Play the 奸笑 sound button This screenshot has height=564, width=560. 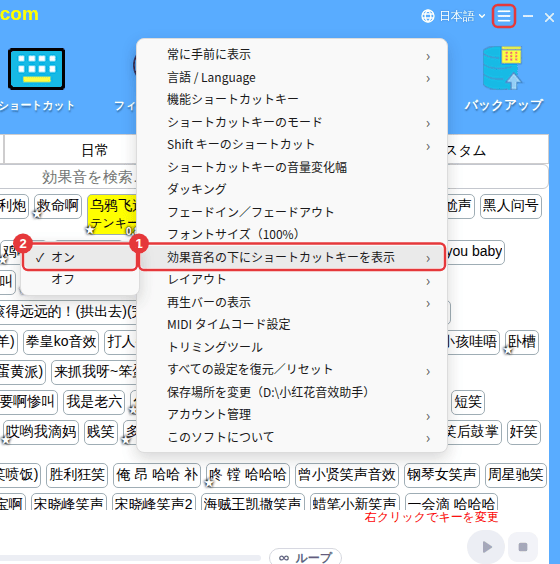click(524, 432)
